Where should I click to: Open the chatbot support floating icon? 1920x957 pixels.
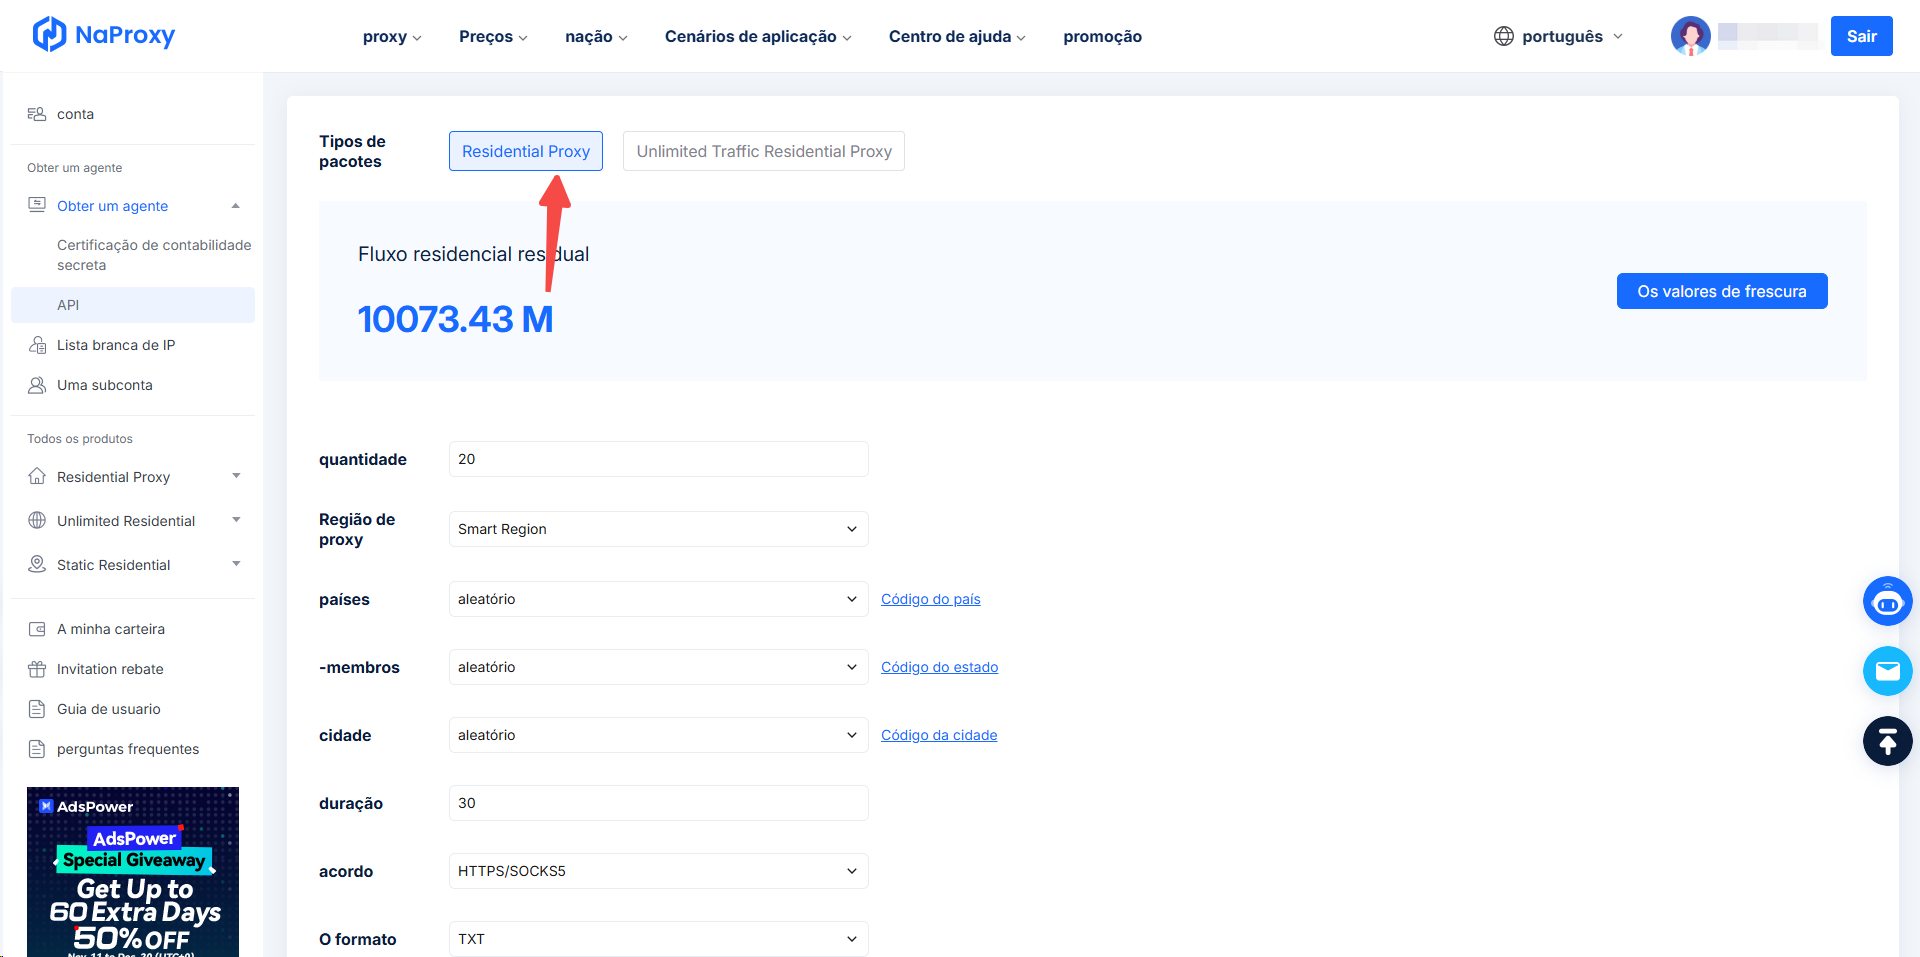(1887, 601)
